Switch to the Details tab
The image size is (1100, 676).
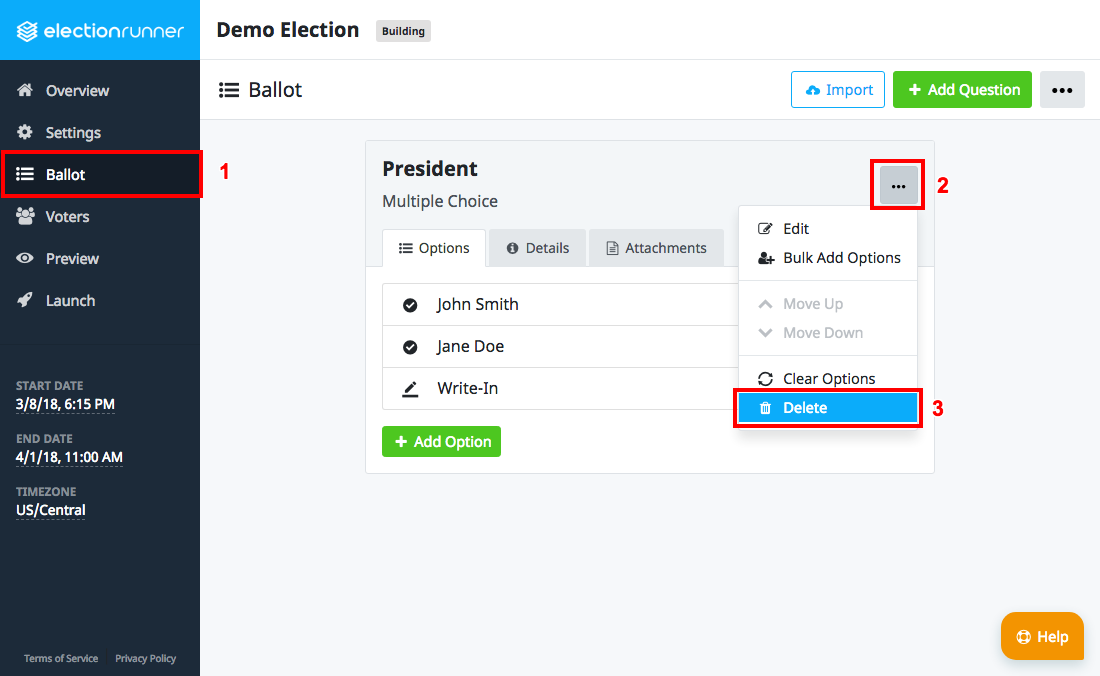[x=537, y=248]
